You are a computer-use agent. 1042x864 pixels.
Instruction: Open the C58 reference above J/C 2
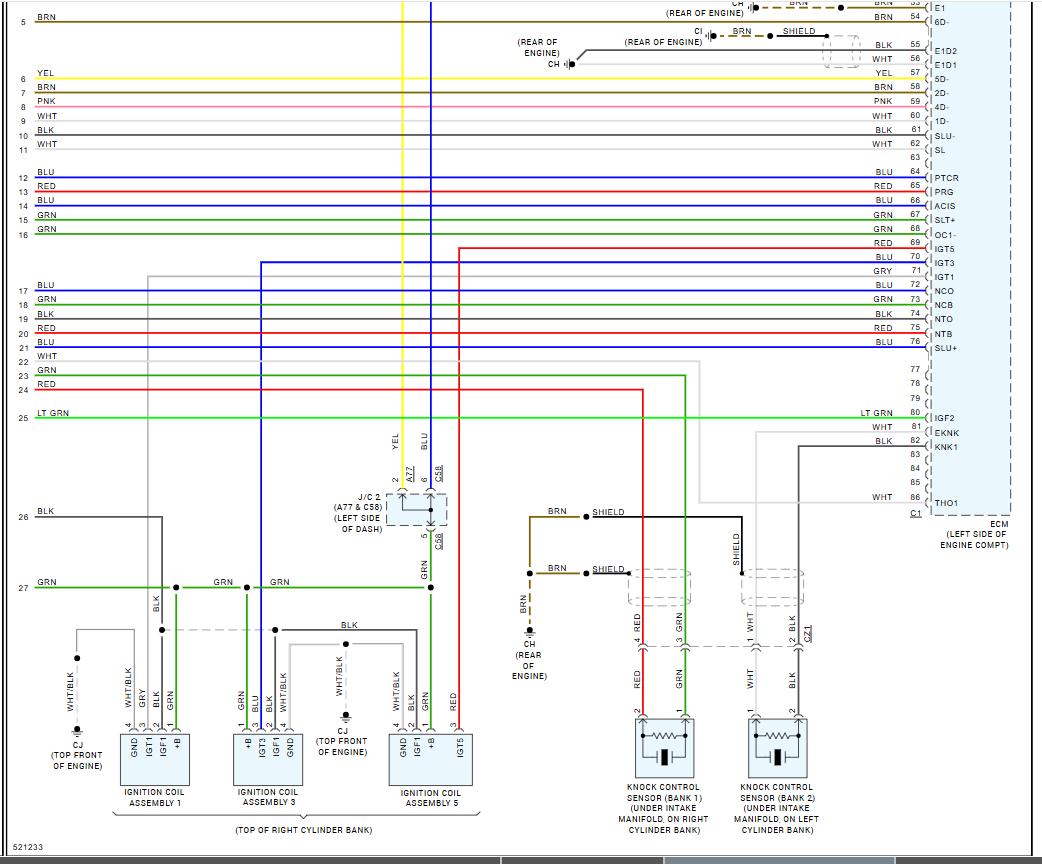[x=439, y=470]
